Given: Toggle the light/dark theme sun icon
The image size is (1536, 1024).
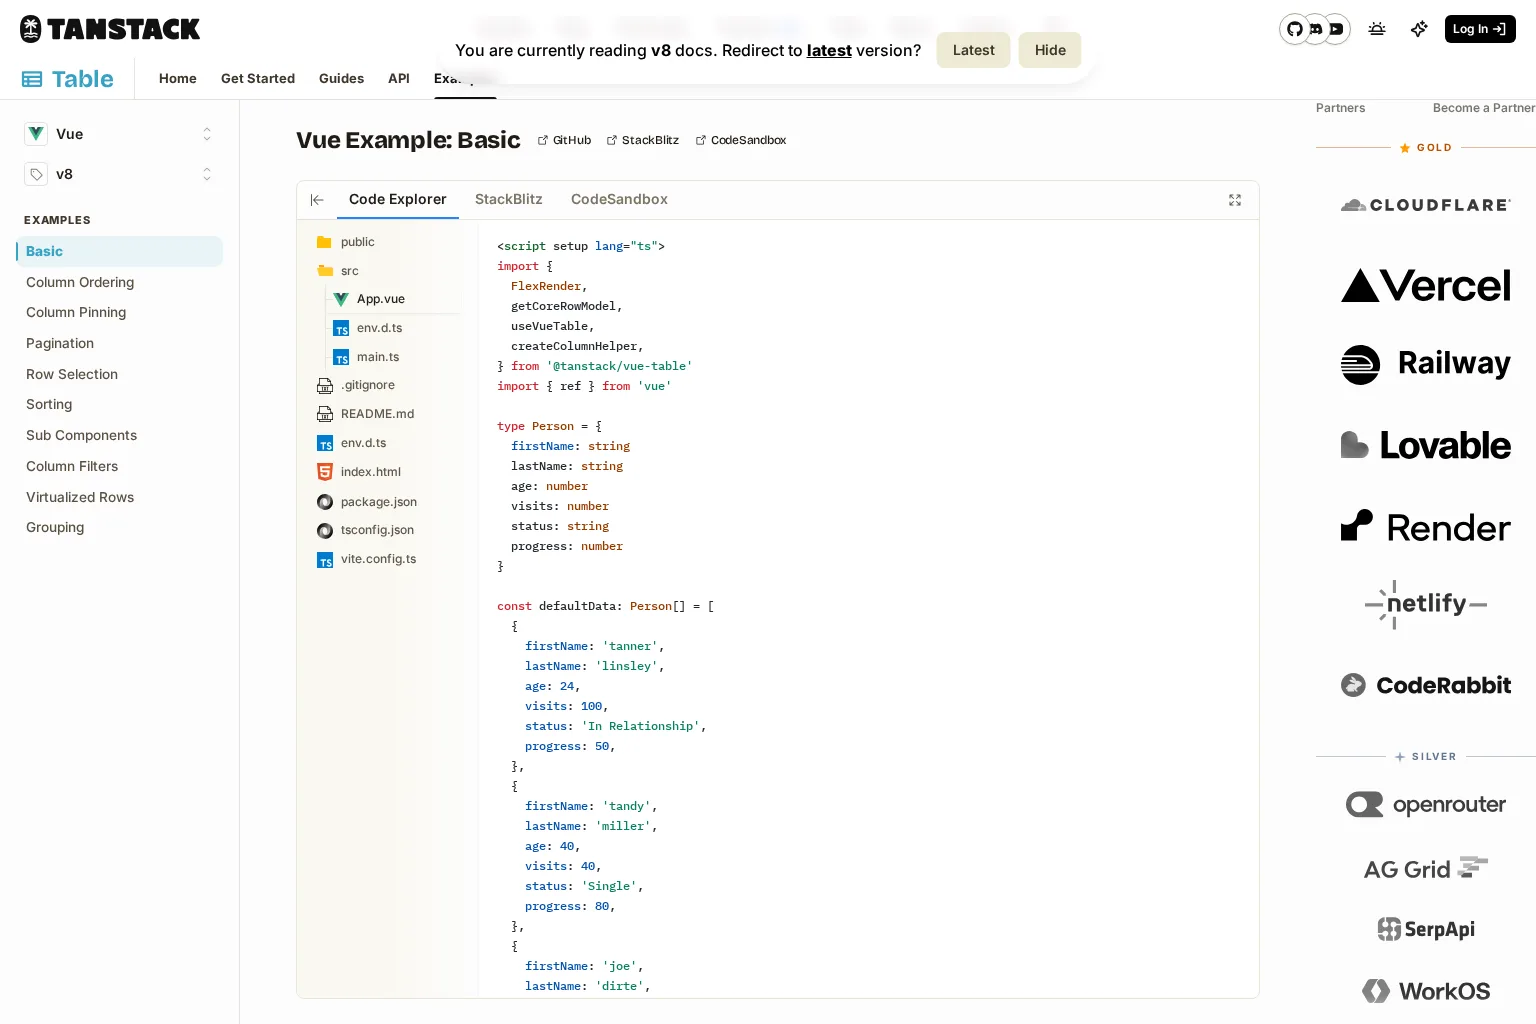Looking at the screenshot, I should (x=1377, y=29).
